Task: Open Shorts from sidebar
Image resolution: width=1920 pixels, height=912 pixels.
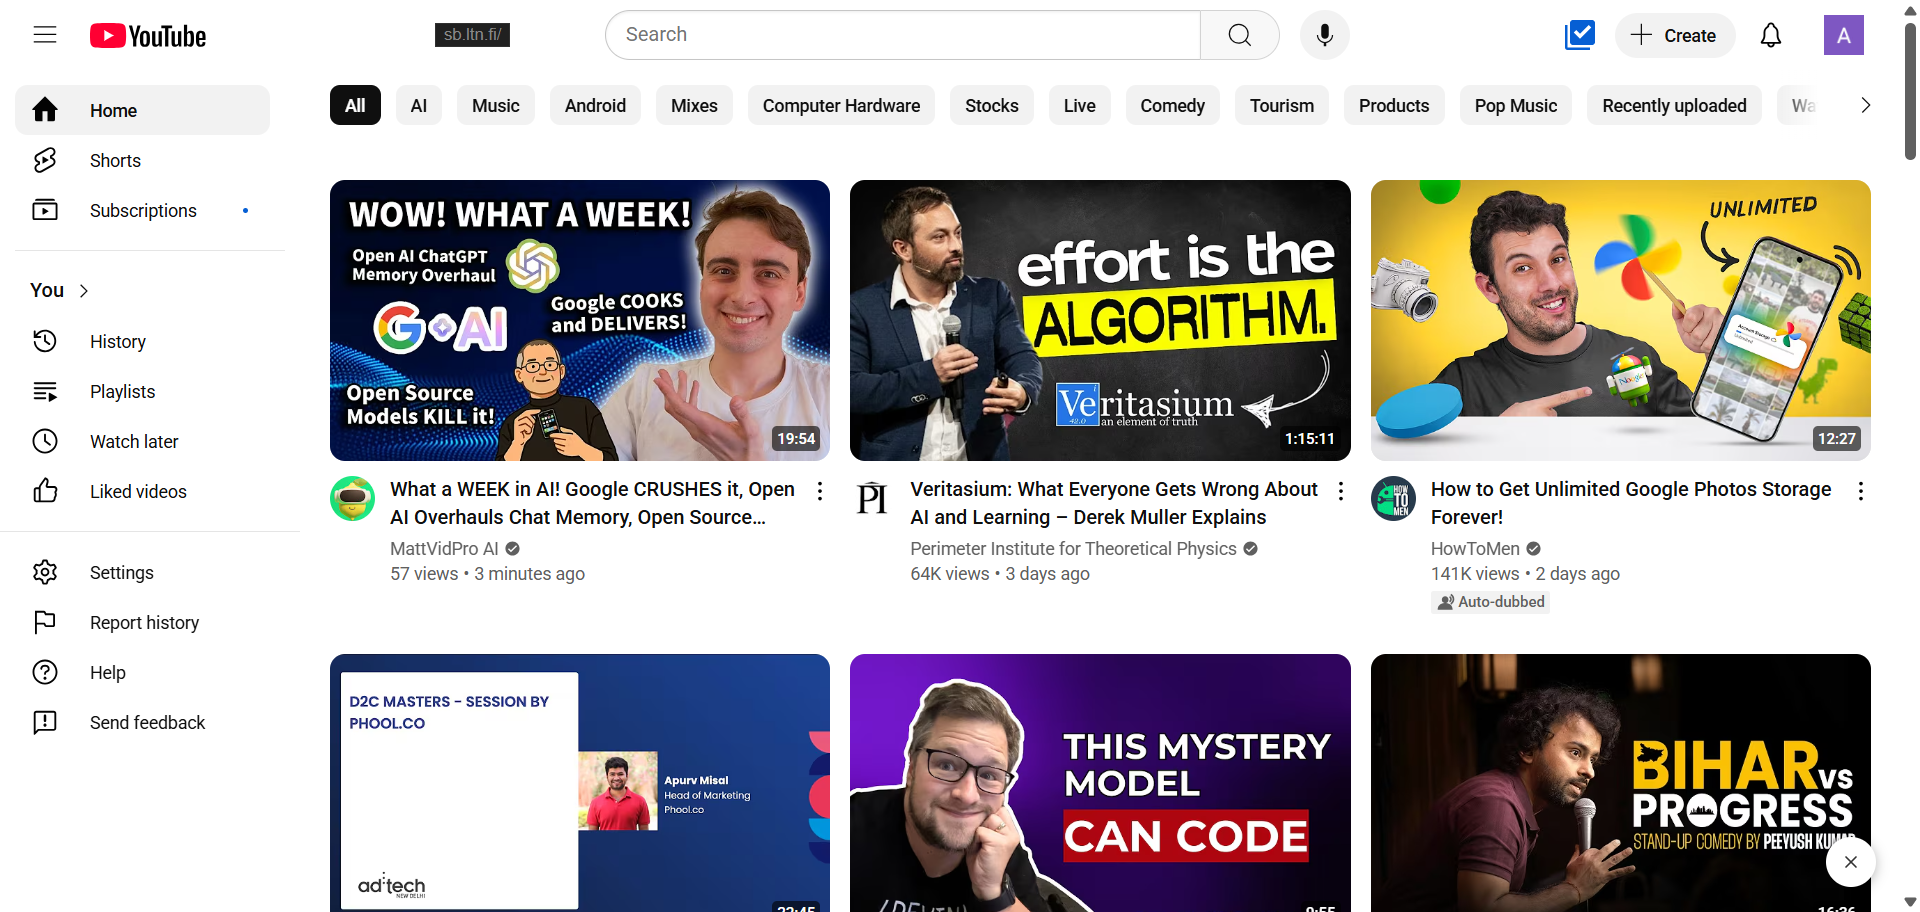Action: tap(143, 160)
